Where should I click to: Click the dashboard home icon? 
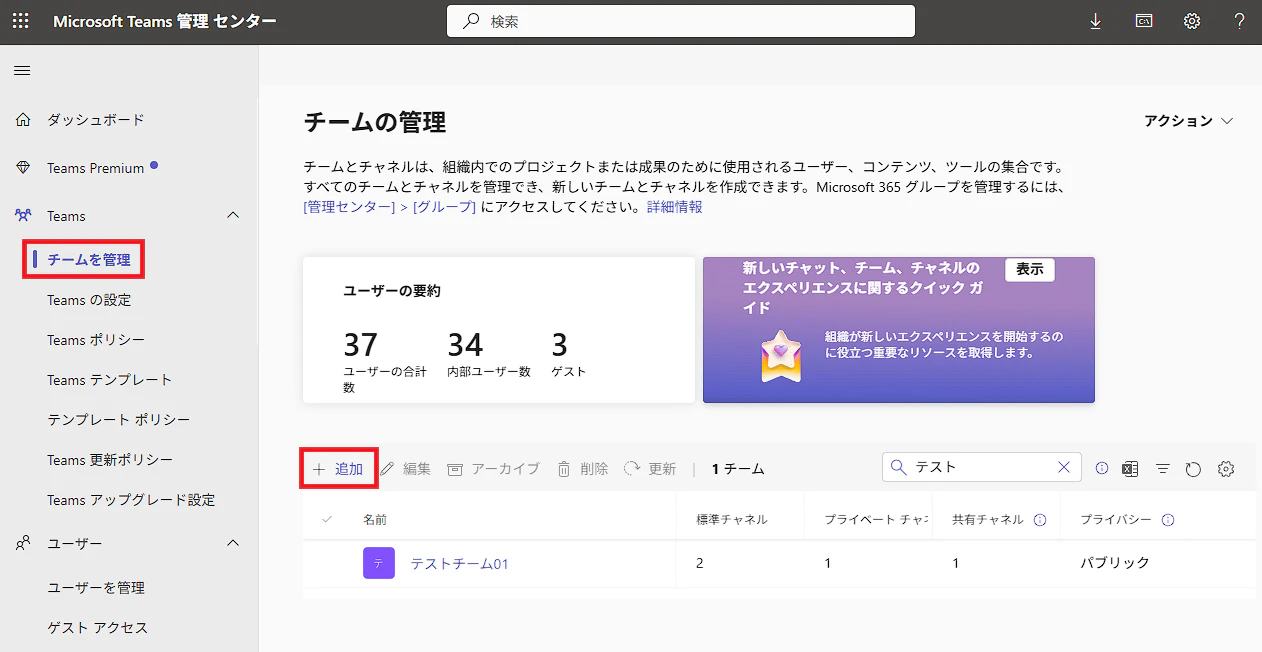click(23, 120)
